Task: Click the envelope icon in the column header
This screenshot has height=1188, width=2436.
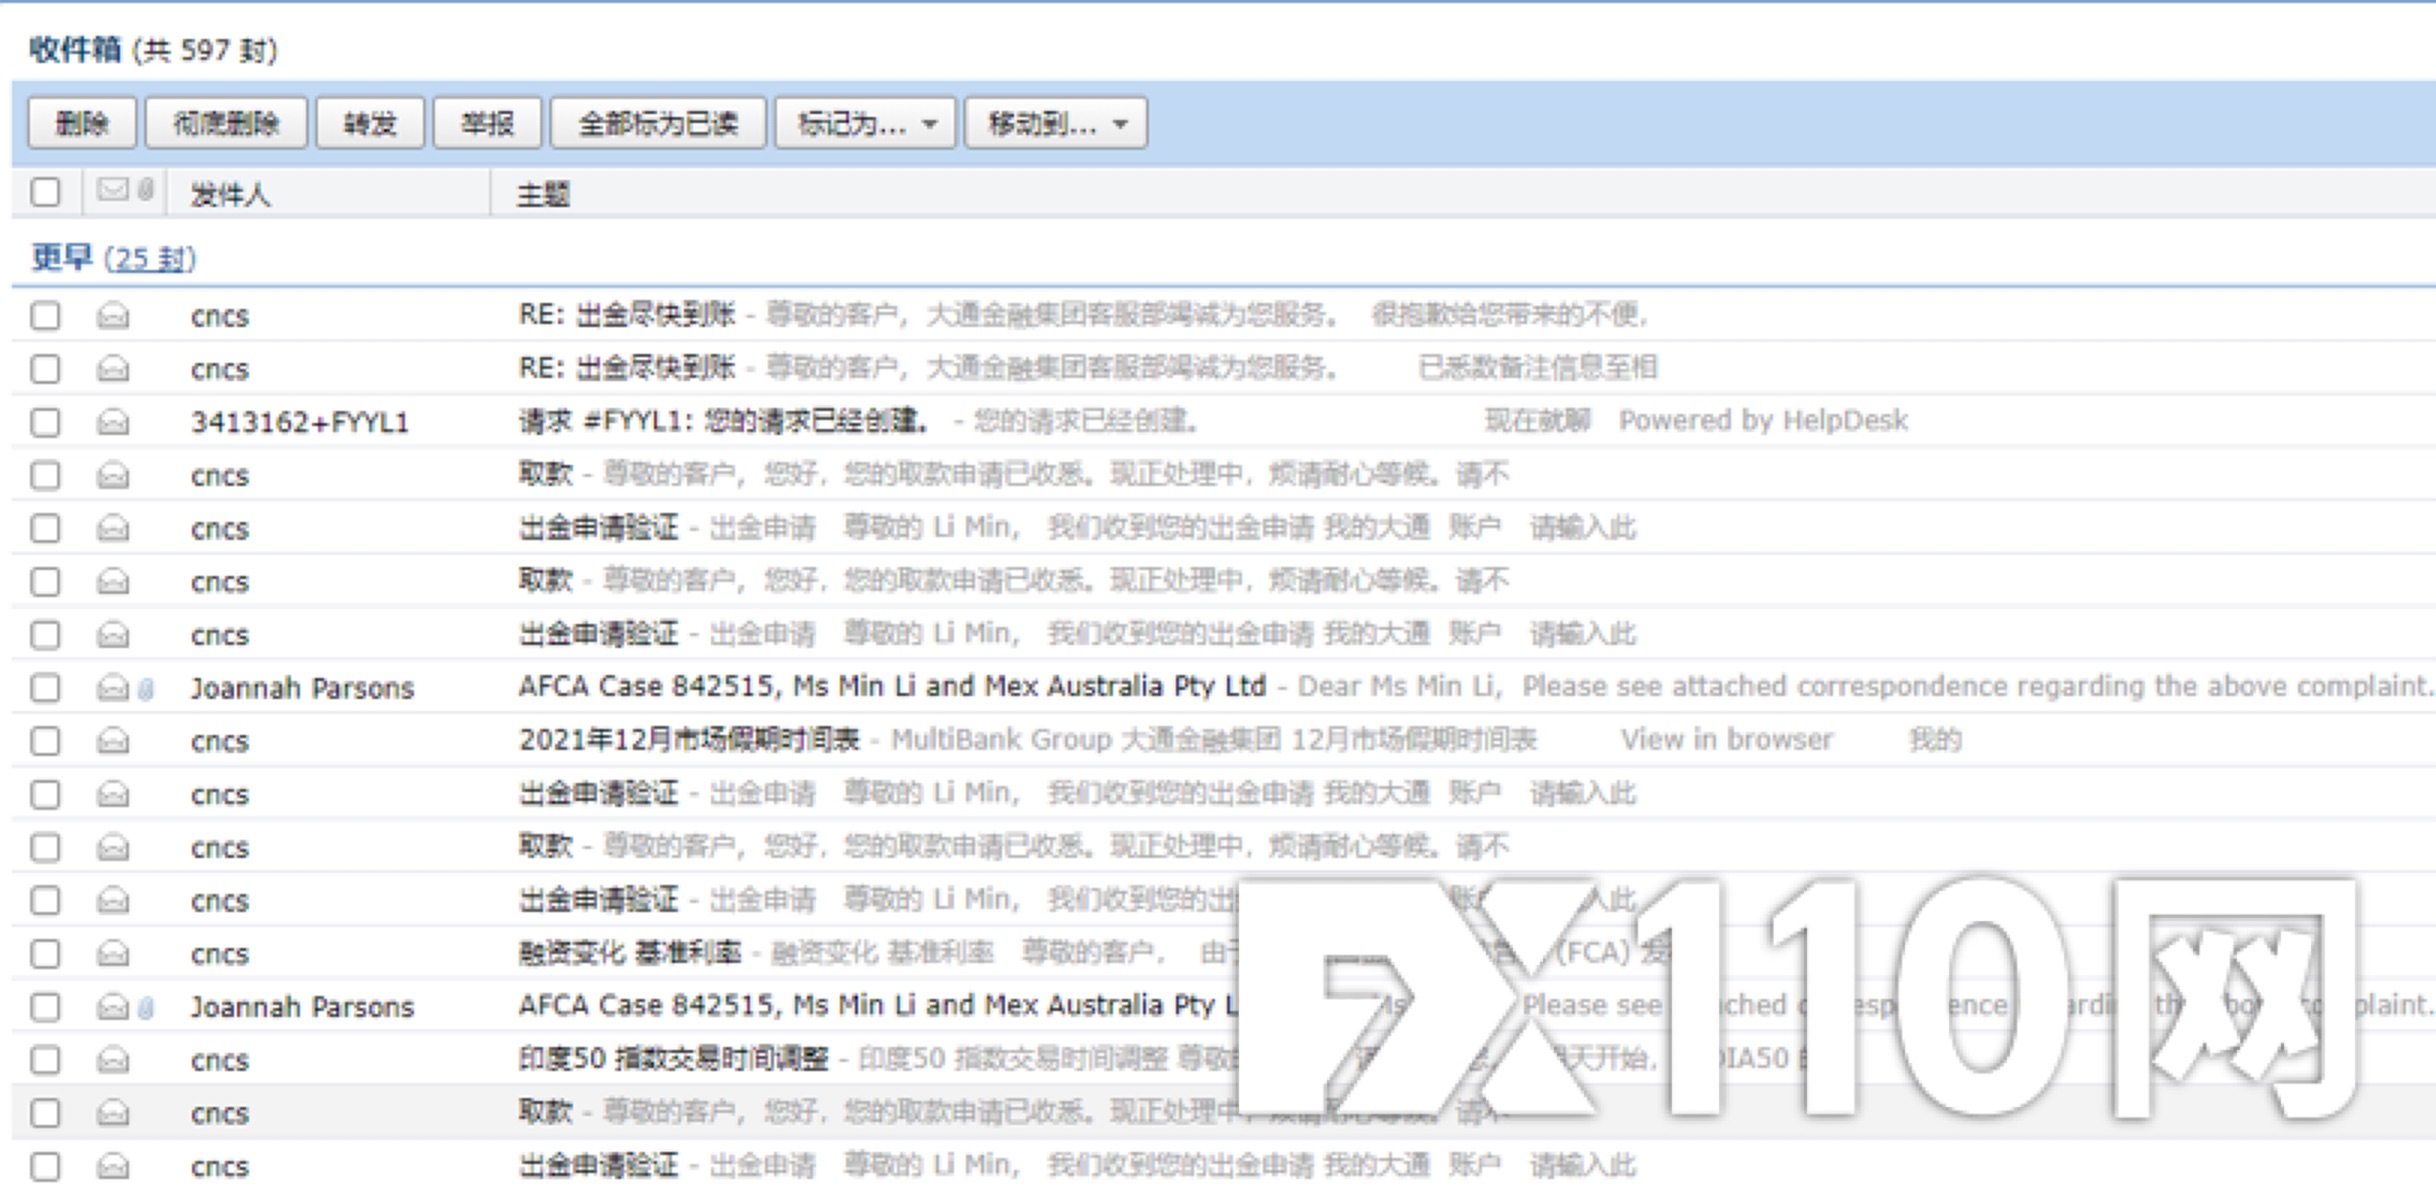Action: click(113, 189)
